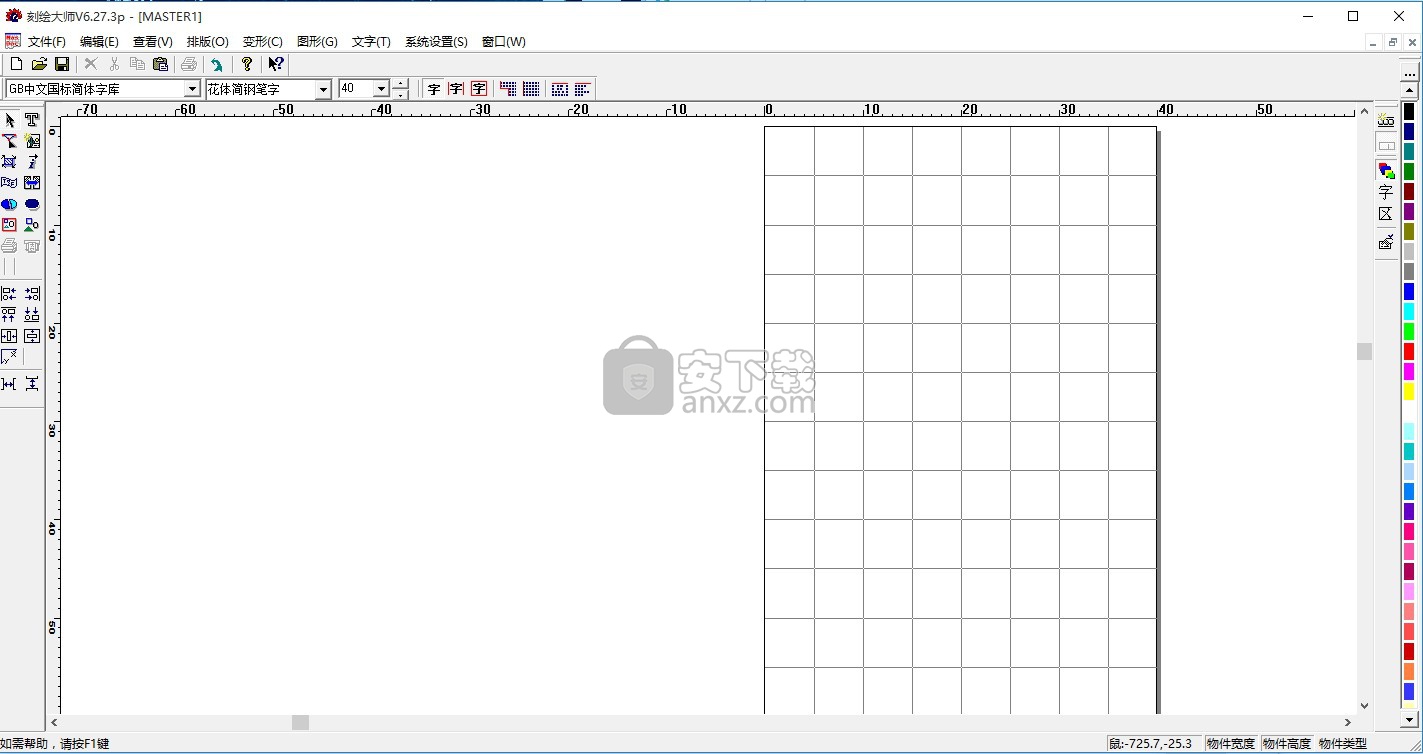Click the properties edit icon in right panel
Image resolution: width=1423 pixels, height=754 pixels.
(1386, 242)
